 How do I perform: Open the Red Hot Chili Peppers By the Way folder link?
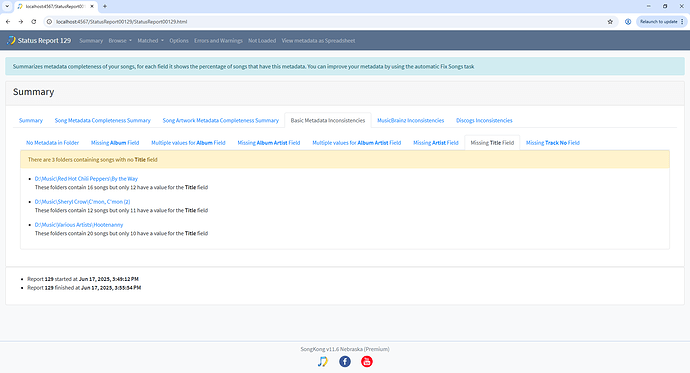pyautogui.click(x=86, y=179)
